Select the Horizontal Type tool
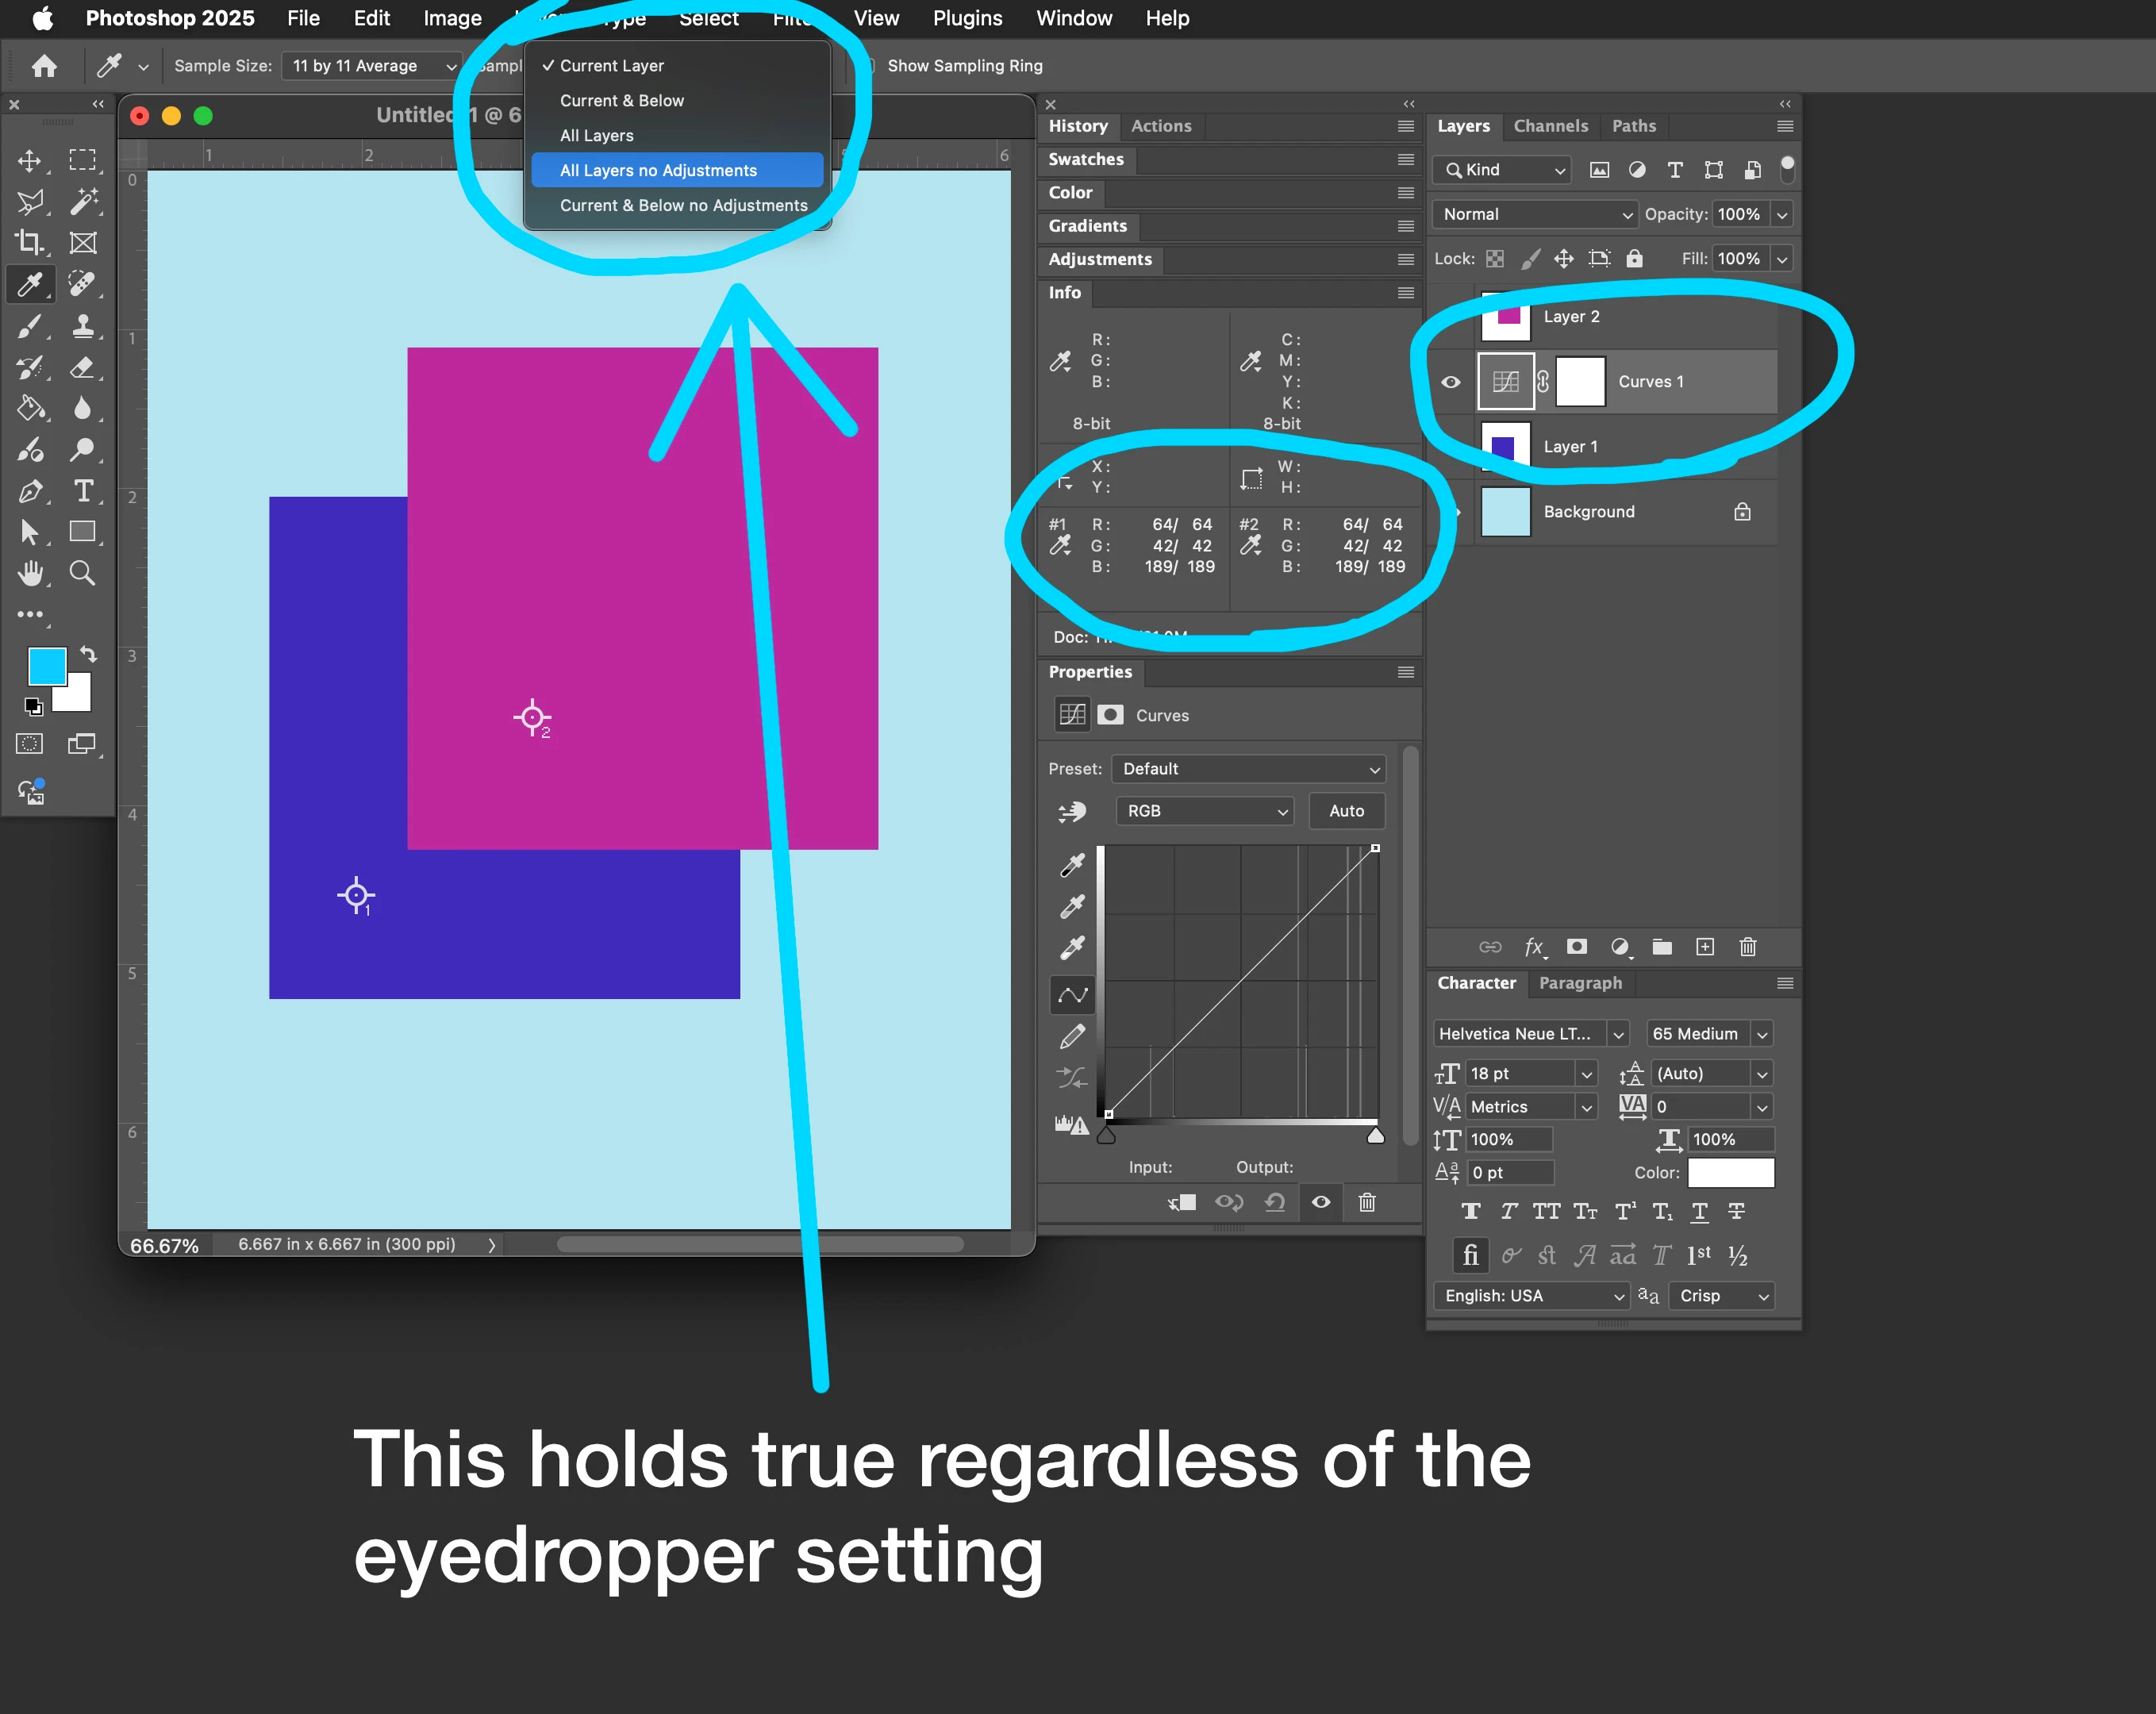This screenshot has height=1714, width=2156. pyautogui.click(x=83, y=491)
